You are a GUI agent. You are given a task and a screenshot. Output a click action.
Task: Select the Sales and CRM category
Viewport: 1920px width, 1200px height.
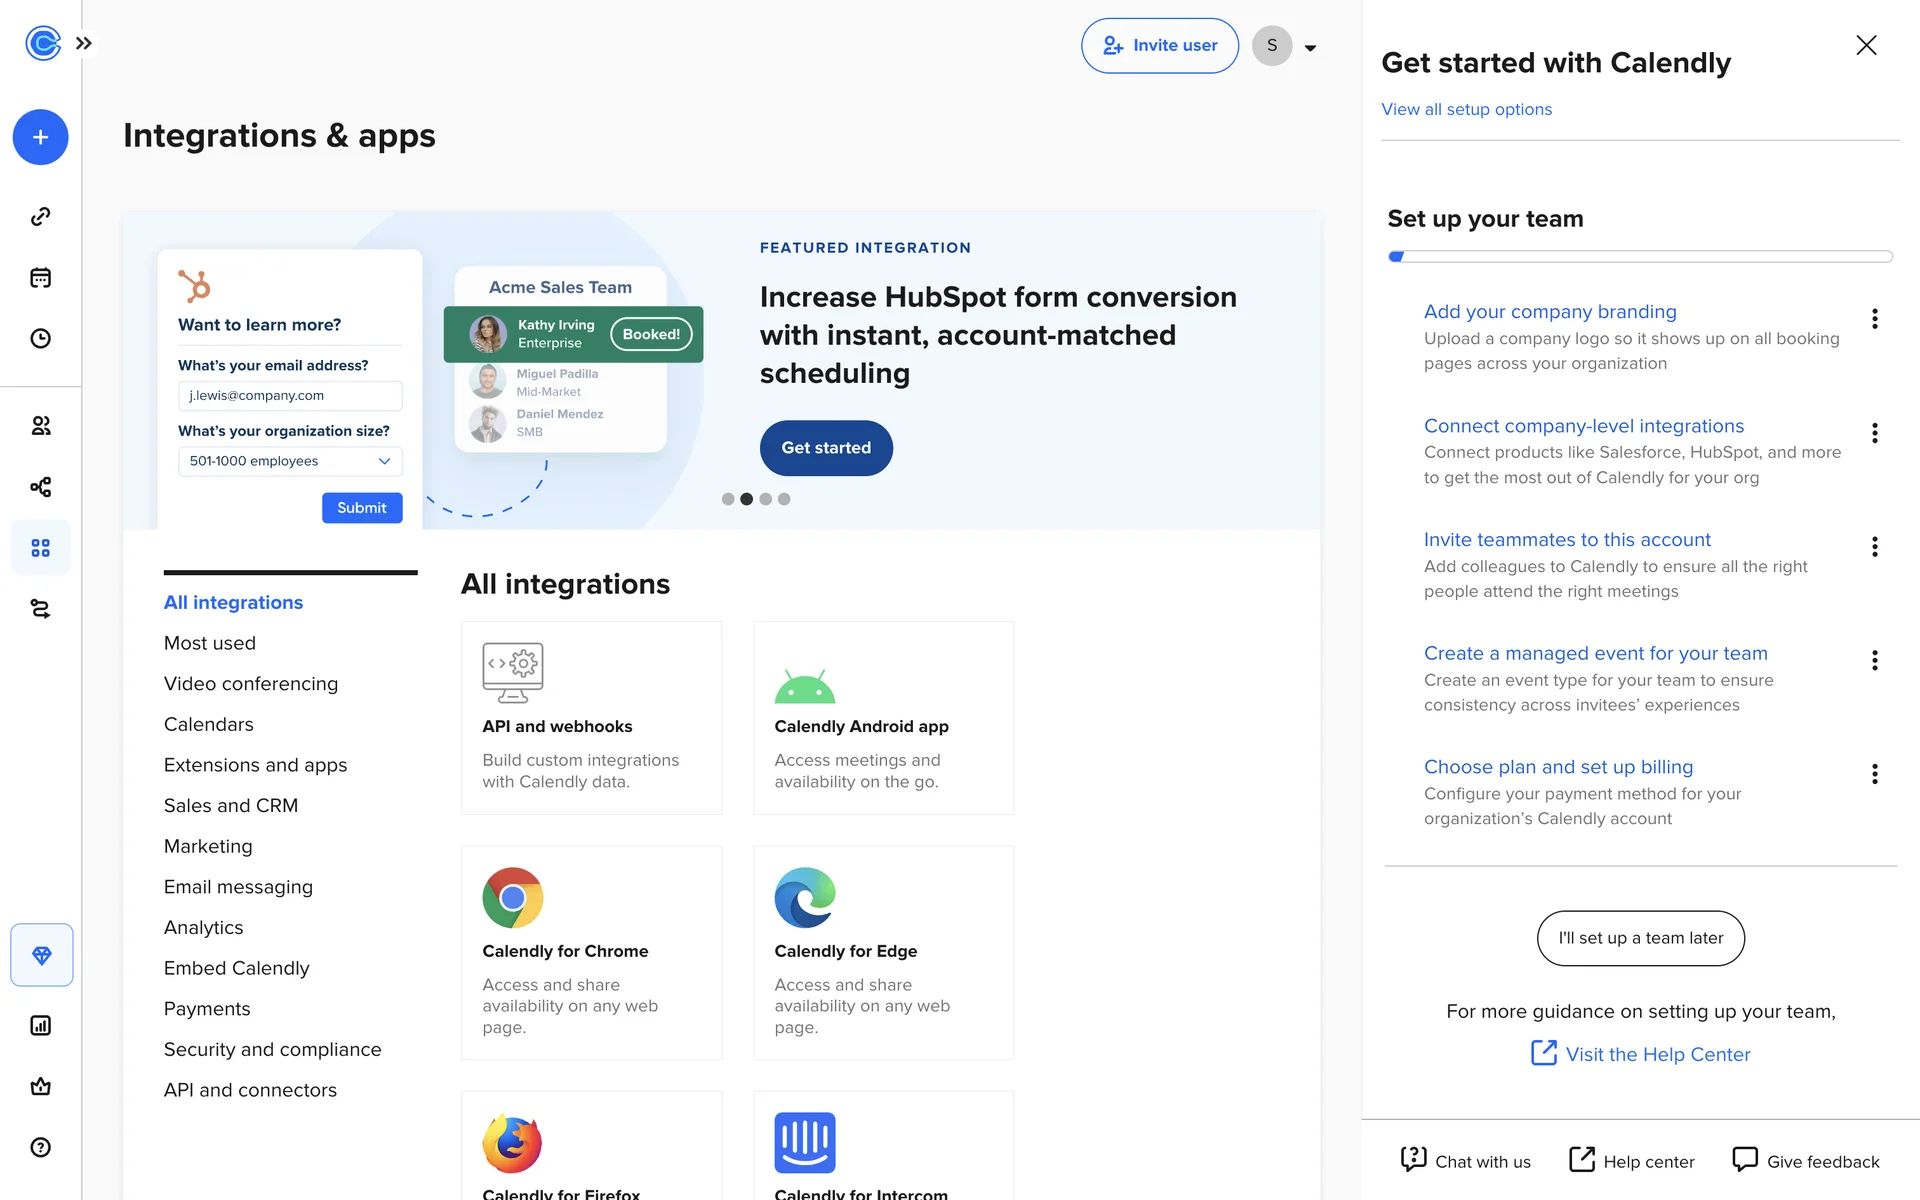point(231,805)
